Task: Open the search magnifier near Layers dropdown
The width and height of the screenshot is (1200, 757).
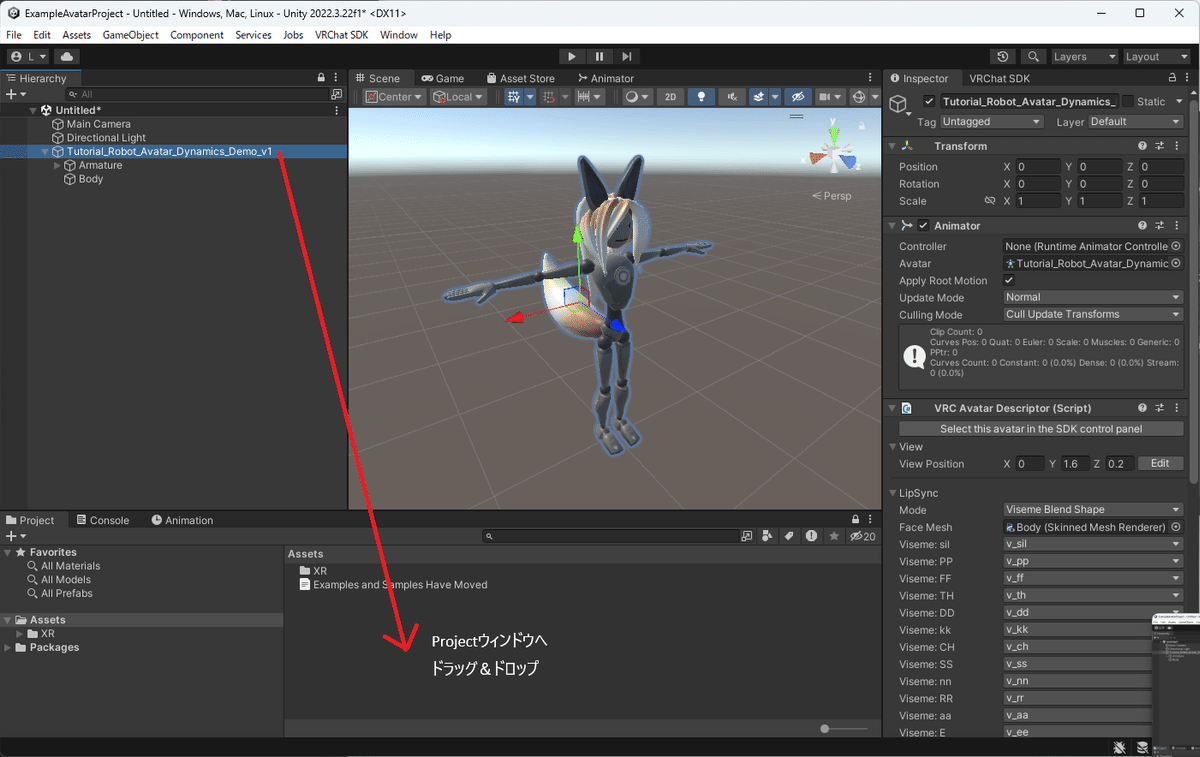Action: tap(1033, 56)
